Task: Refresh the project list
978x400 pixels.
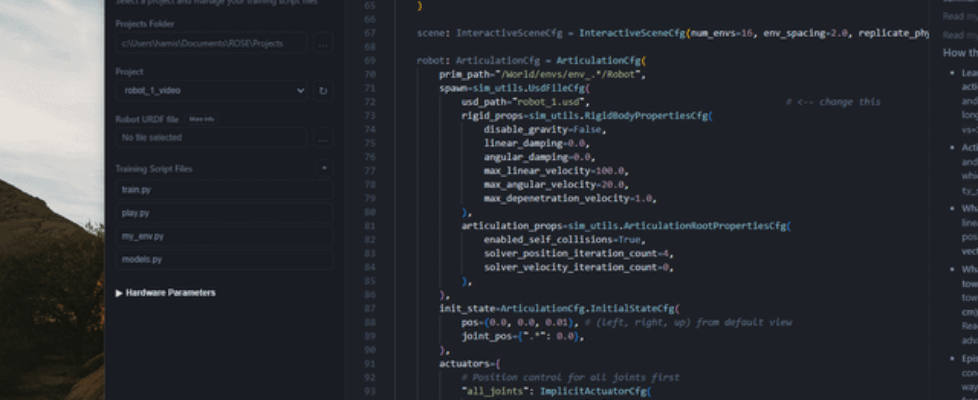Action: (x=323, y=91)
